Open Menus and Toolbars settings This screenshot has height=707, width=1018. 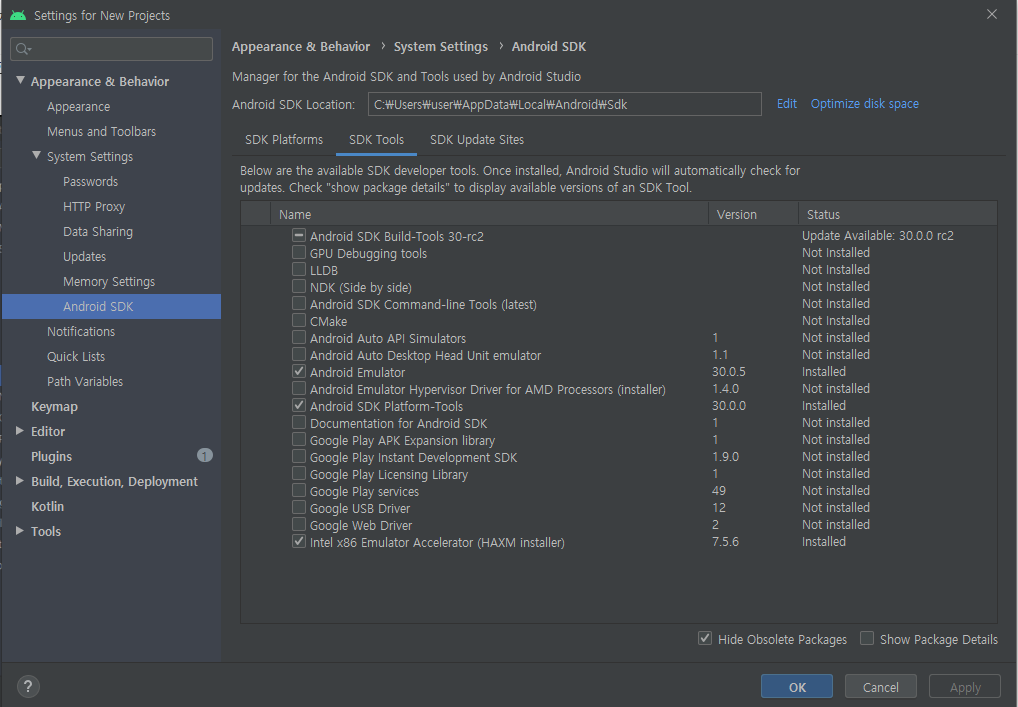click(101, 131)
